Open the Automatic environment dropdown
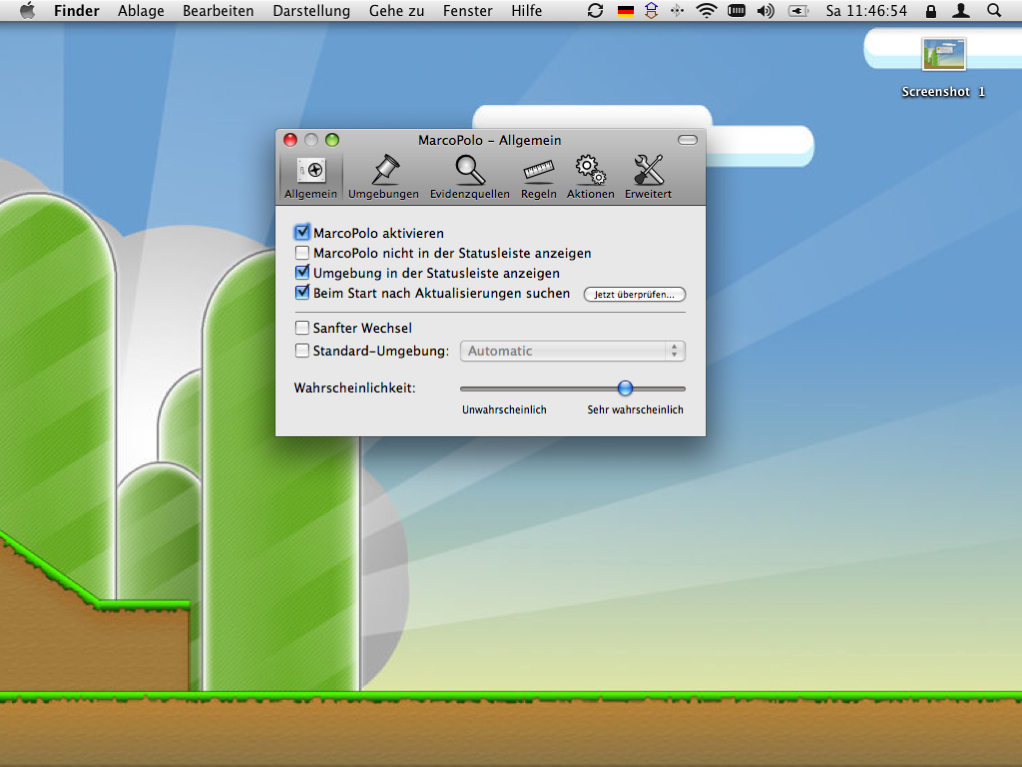1022x767 pixels. (x=572, y=351)
